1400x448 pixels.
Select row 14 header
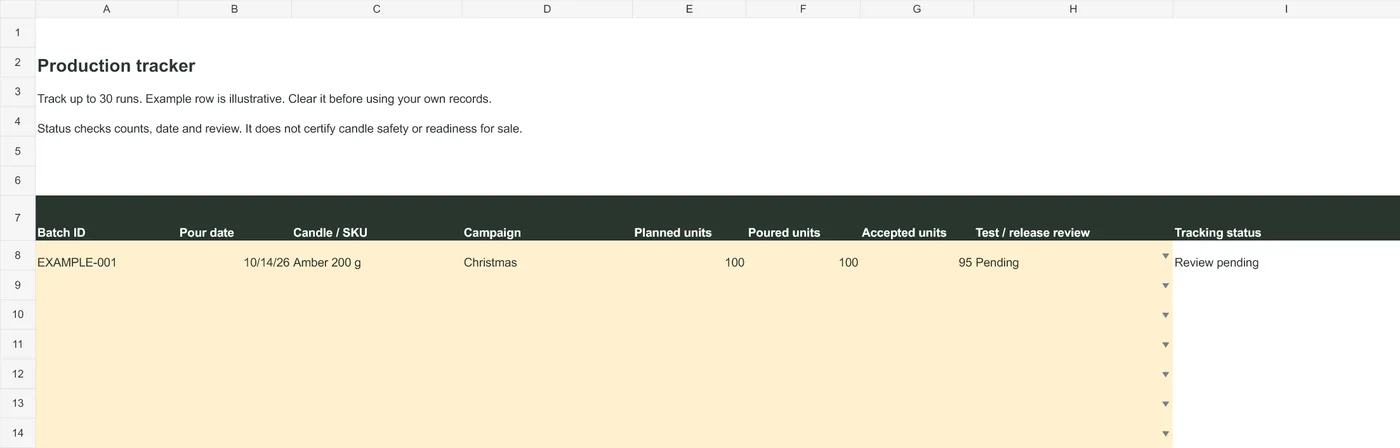coord(18,433)
